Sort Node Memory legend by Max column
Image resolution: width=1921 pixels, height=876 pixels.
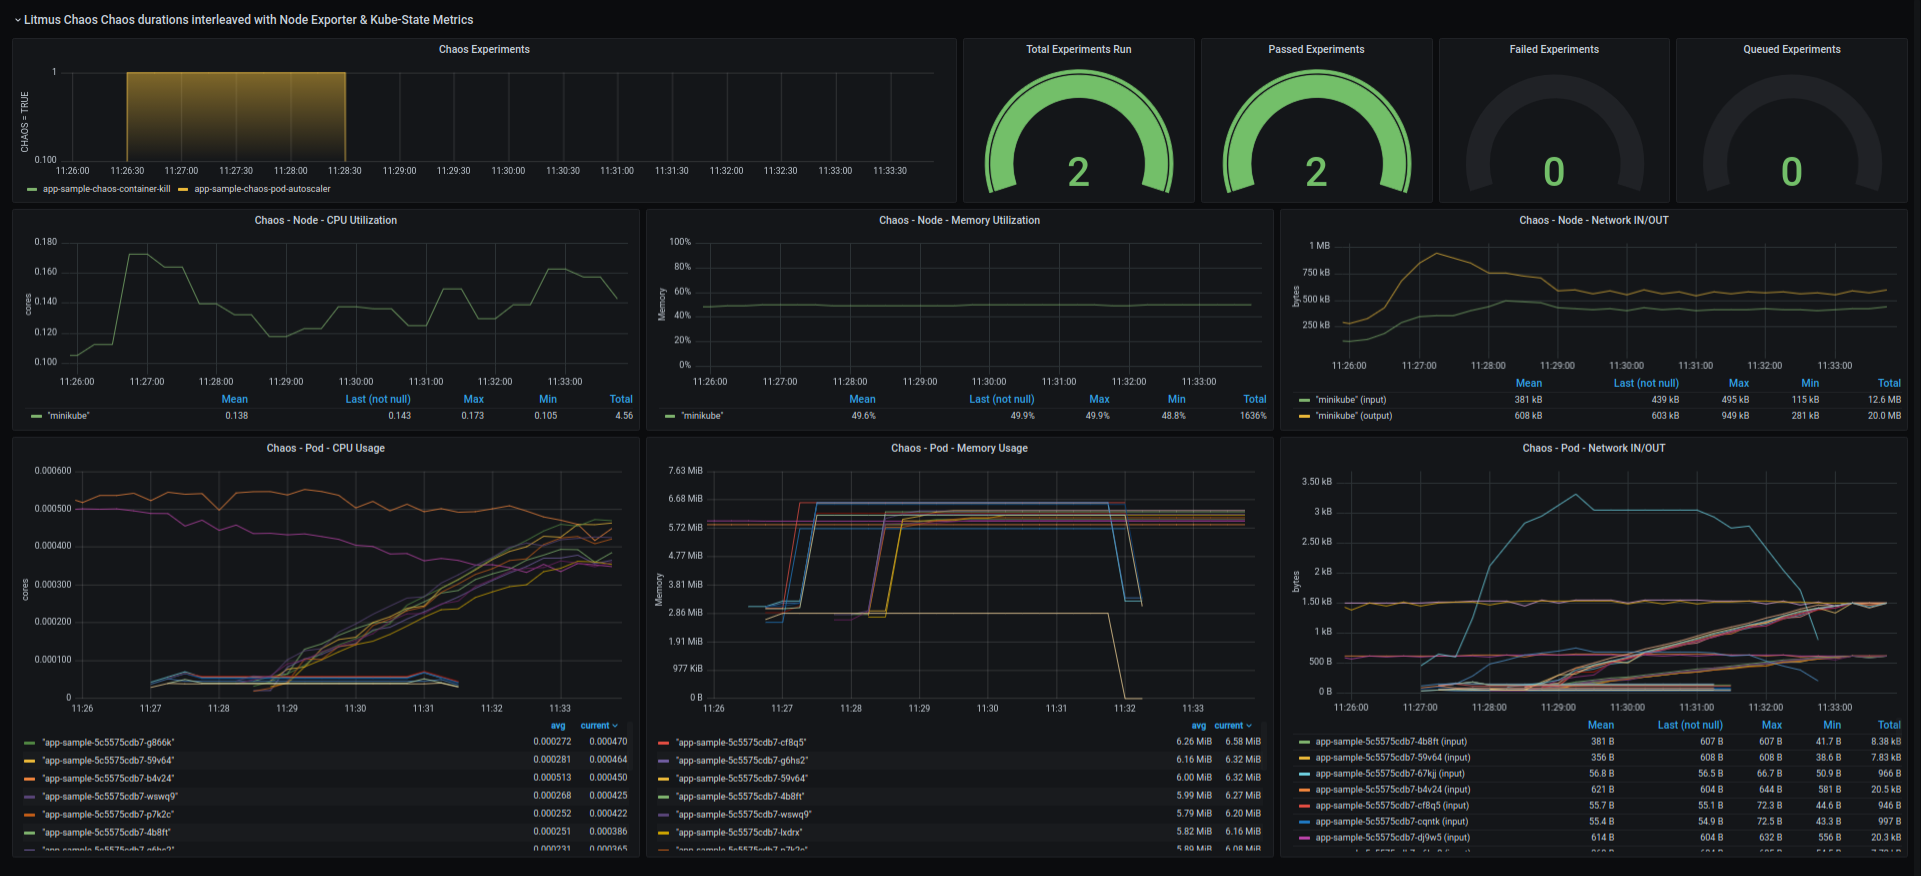[1099, 399]
